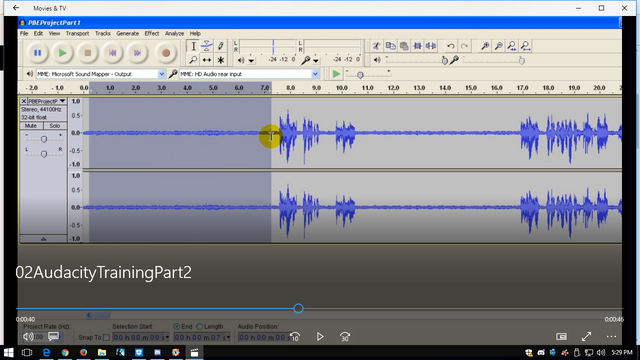
Task: Click the Undo arrow icon
Action: [x=451, y=46]
